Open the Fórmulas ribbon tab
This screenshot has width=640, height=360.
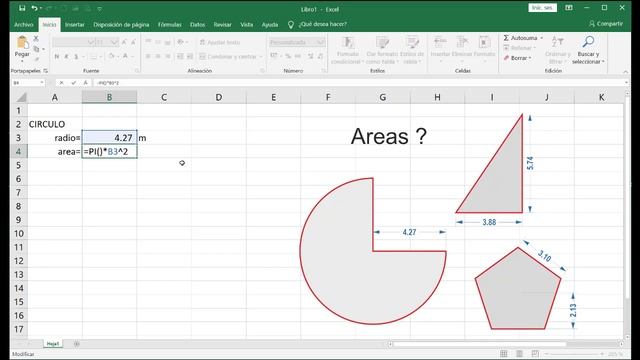(x=169, y=24)
